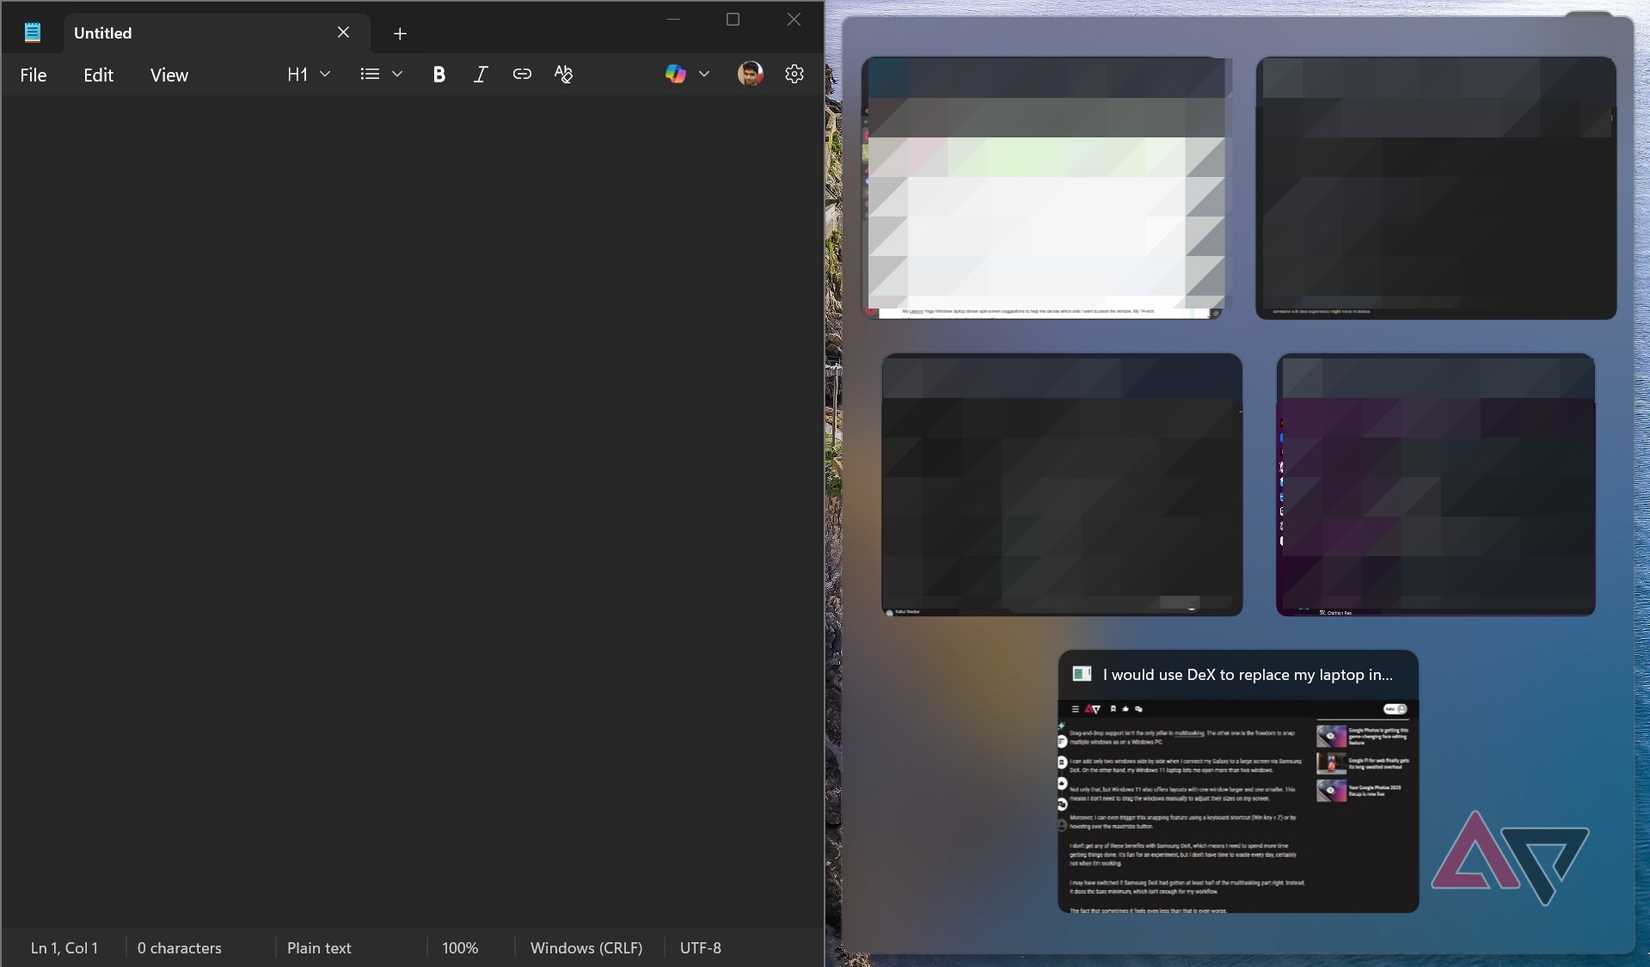
Task: Click the Notepad icon in the title bar
Action: 33,31
